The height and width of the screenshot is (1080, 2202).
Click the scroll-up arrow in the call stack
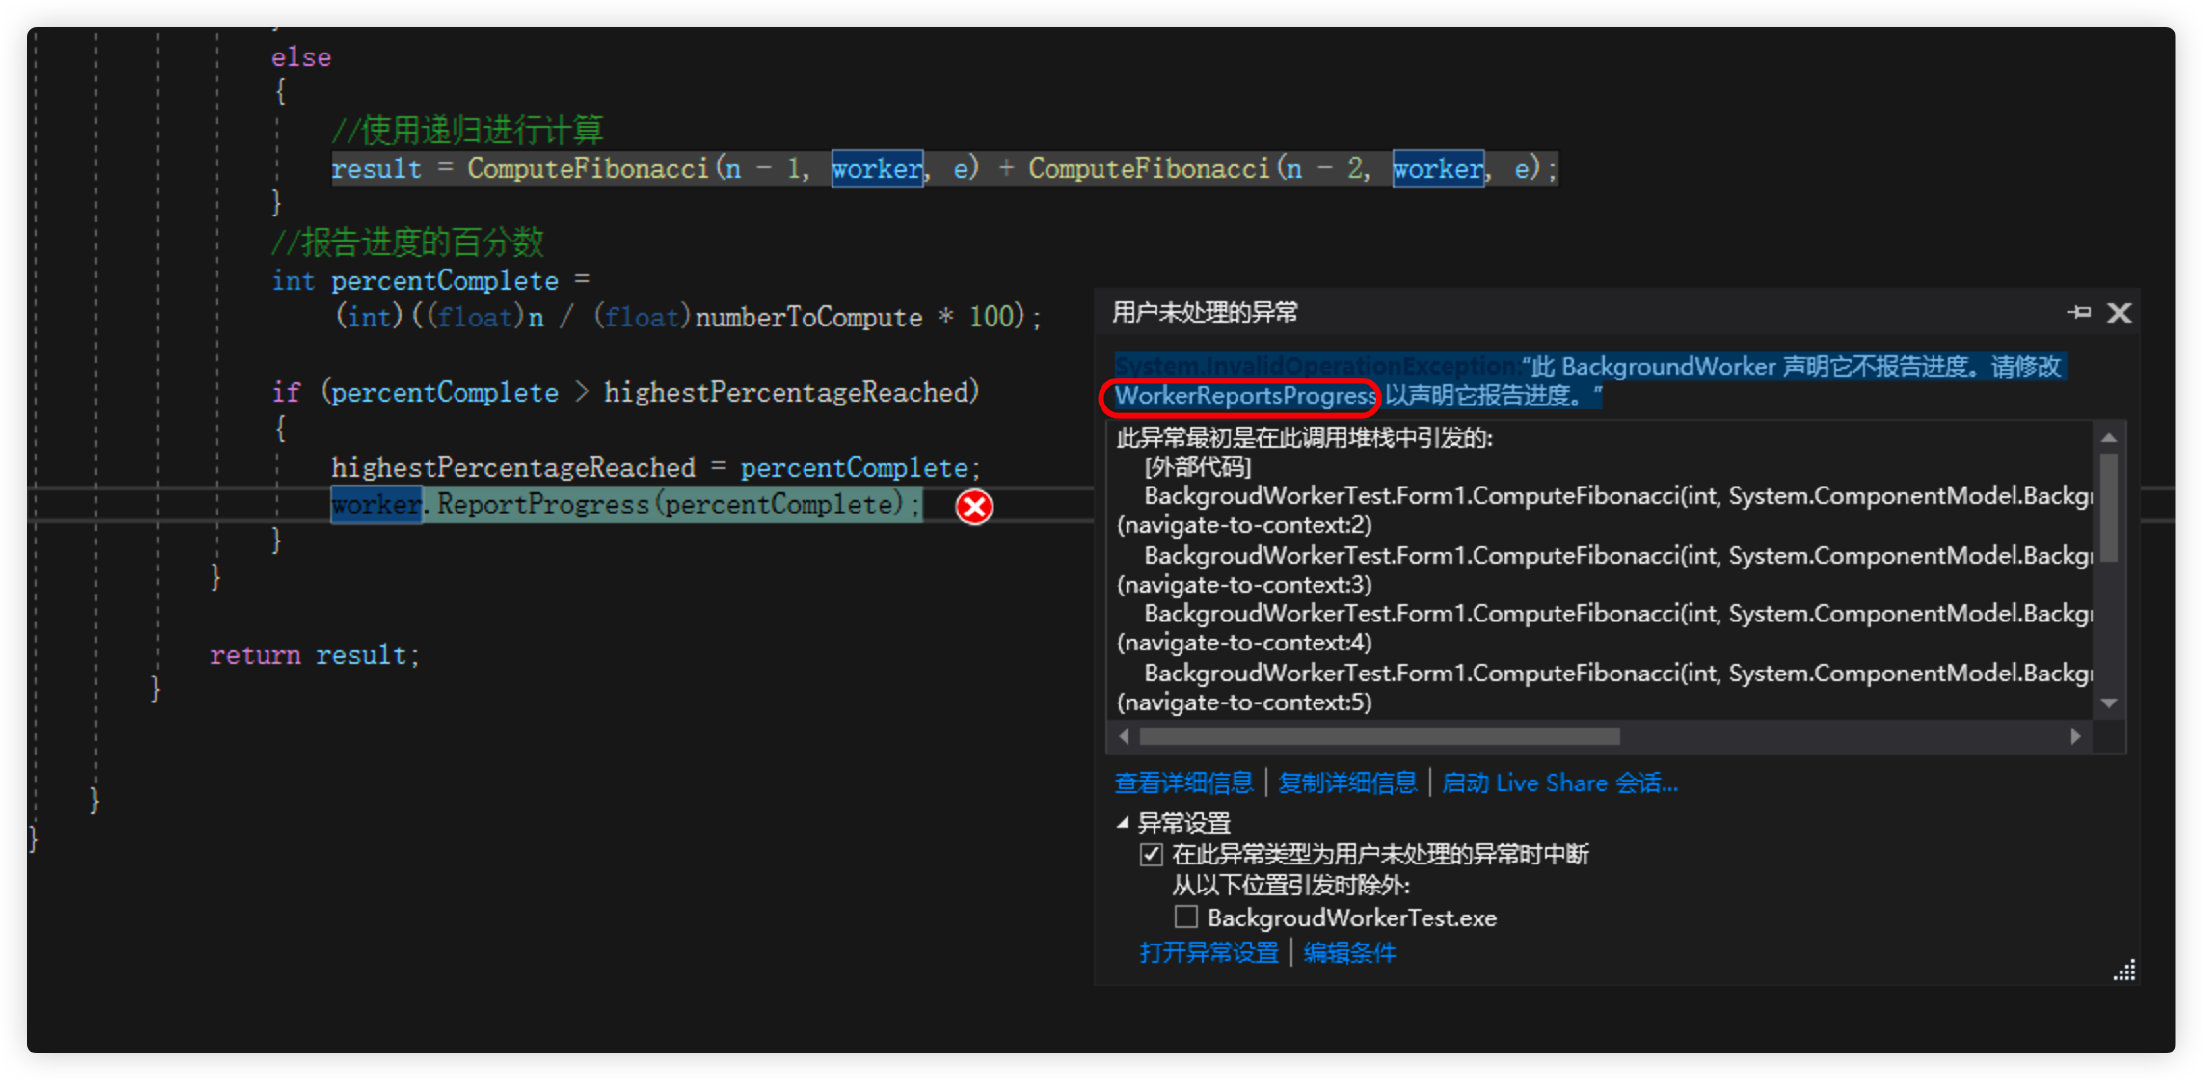[2110, 436]
